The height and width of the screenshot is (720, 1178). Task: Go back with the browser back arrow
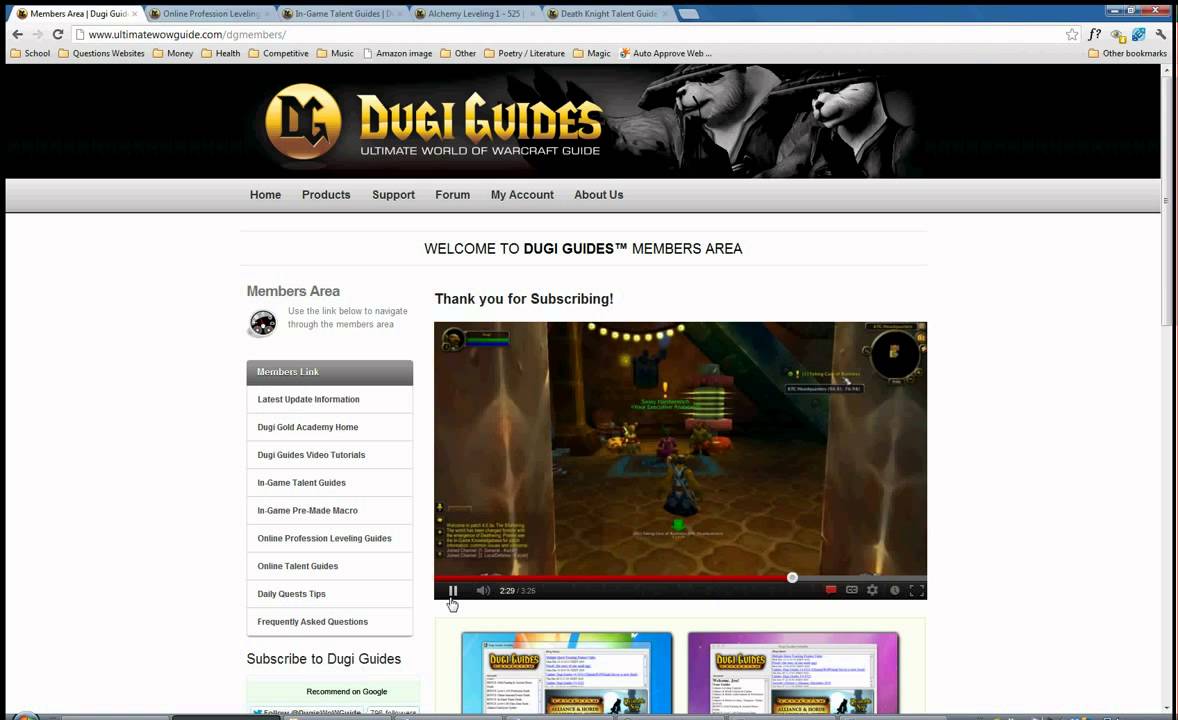click(17, 35)
